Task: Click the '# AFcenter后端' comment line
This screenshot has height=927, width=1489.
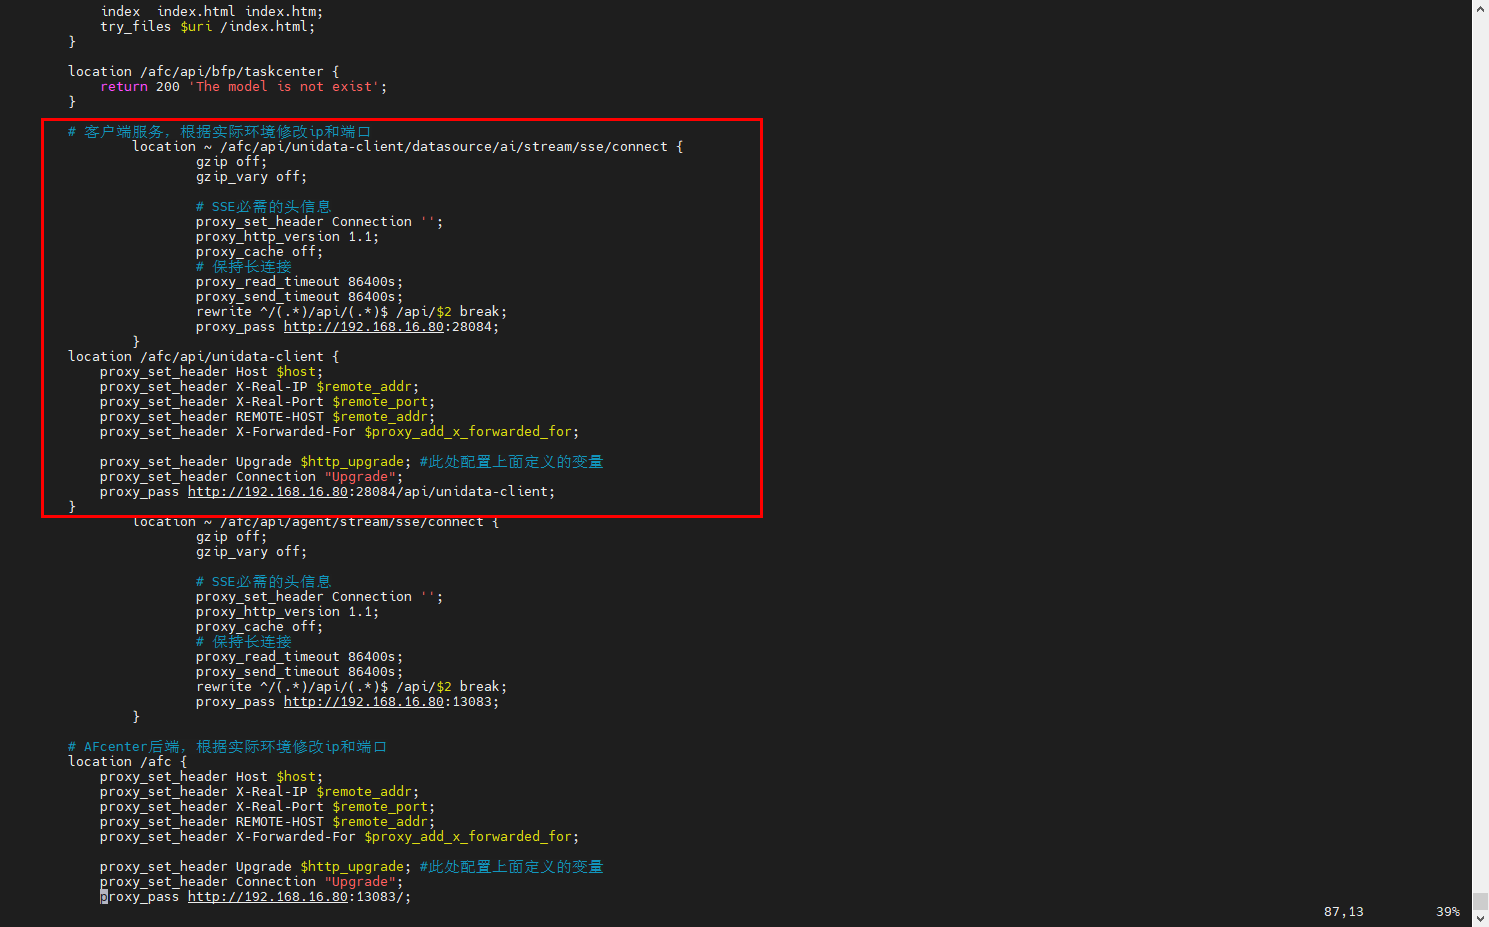Action: [226, 747]
